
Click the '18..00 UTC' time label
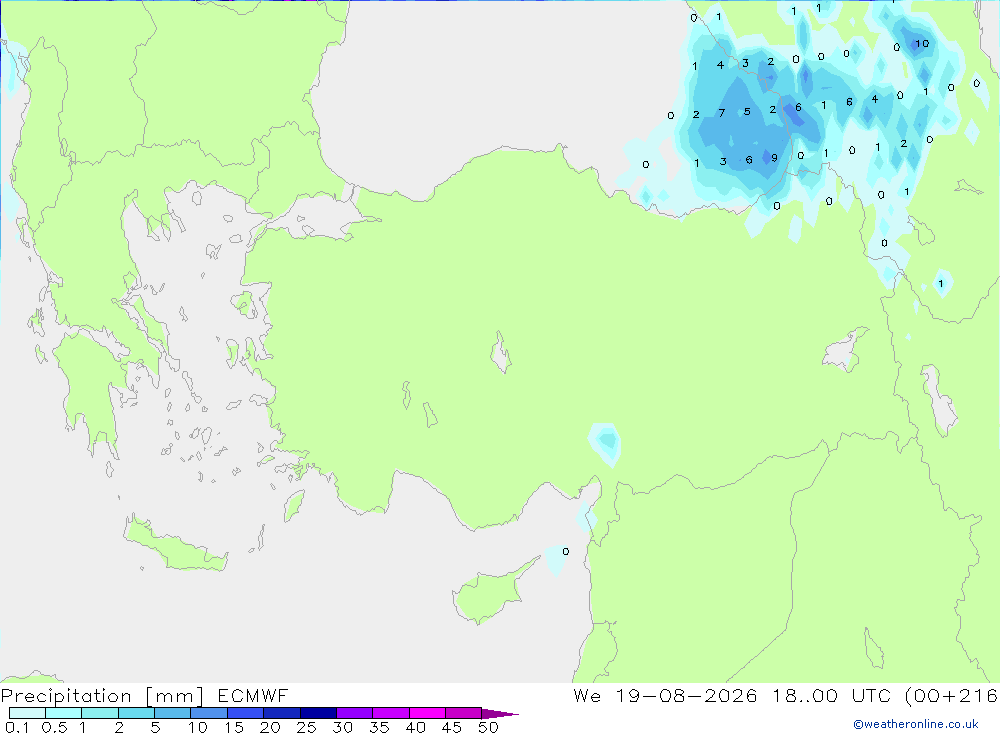pos(833,695)
